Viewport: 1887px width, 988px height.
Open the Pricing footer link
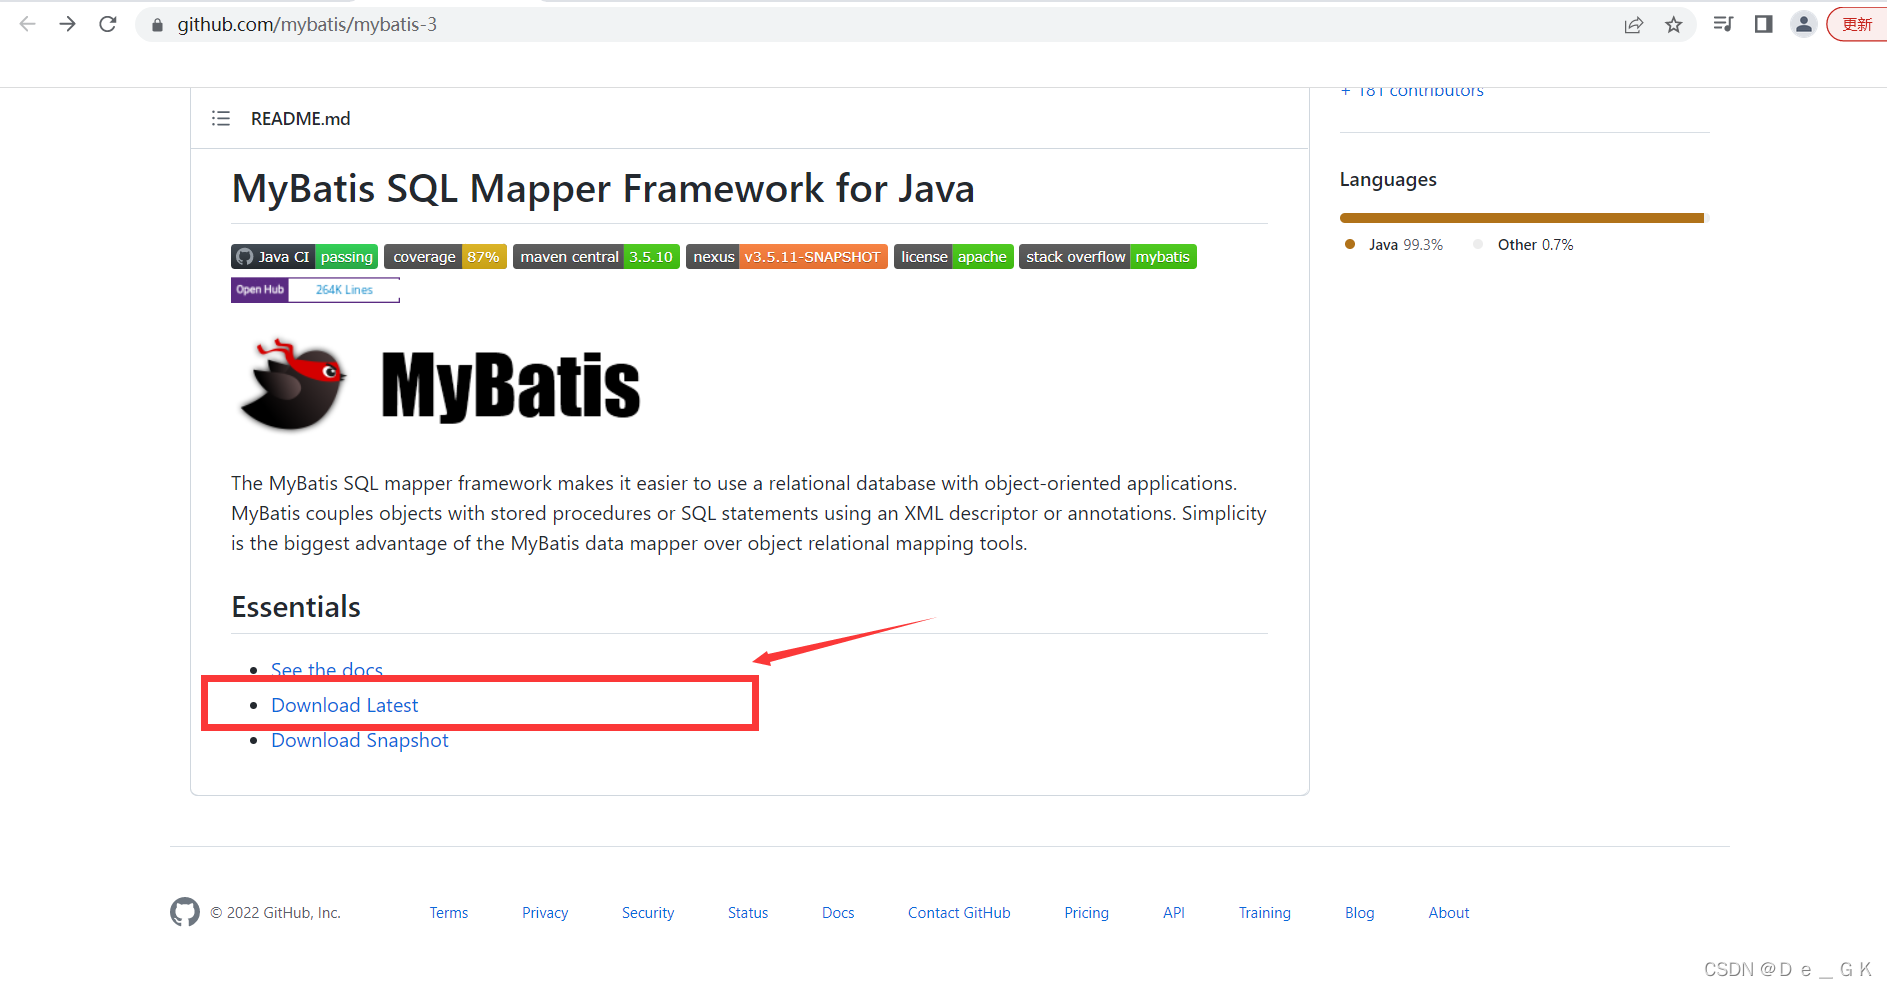(1087, 913)
